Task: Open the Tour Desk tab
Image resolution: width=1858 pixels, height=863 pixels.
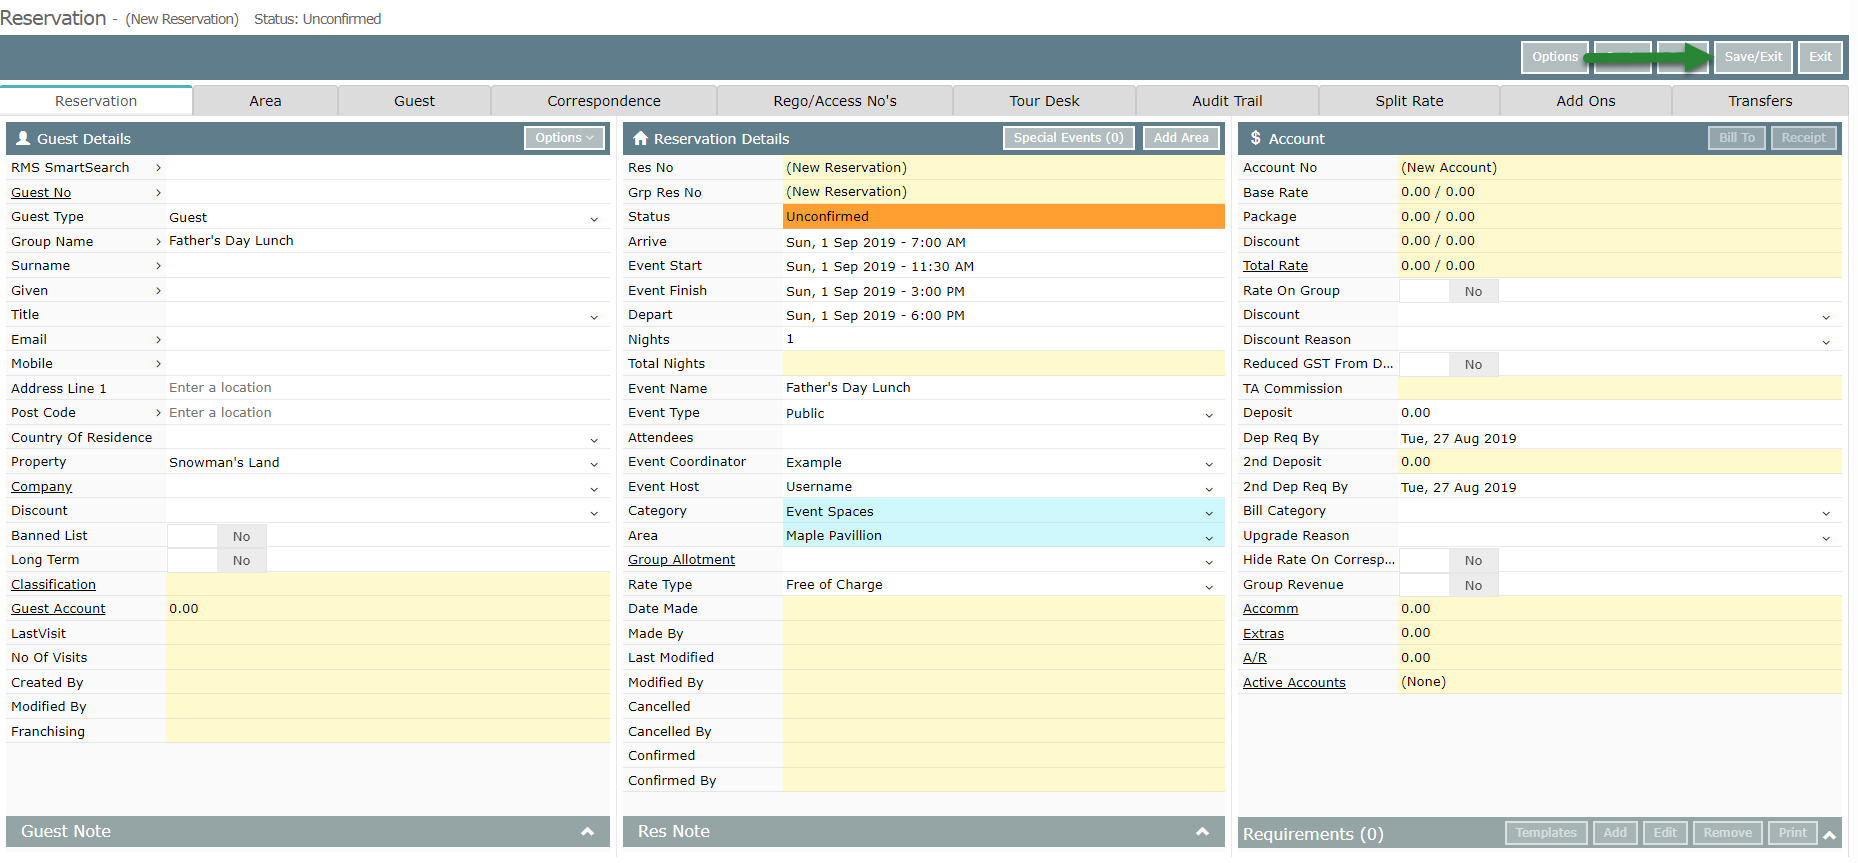Action: [1044, 101]
